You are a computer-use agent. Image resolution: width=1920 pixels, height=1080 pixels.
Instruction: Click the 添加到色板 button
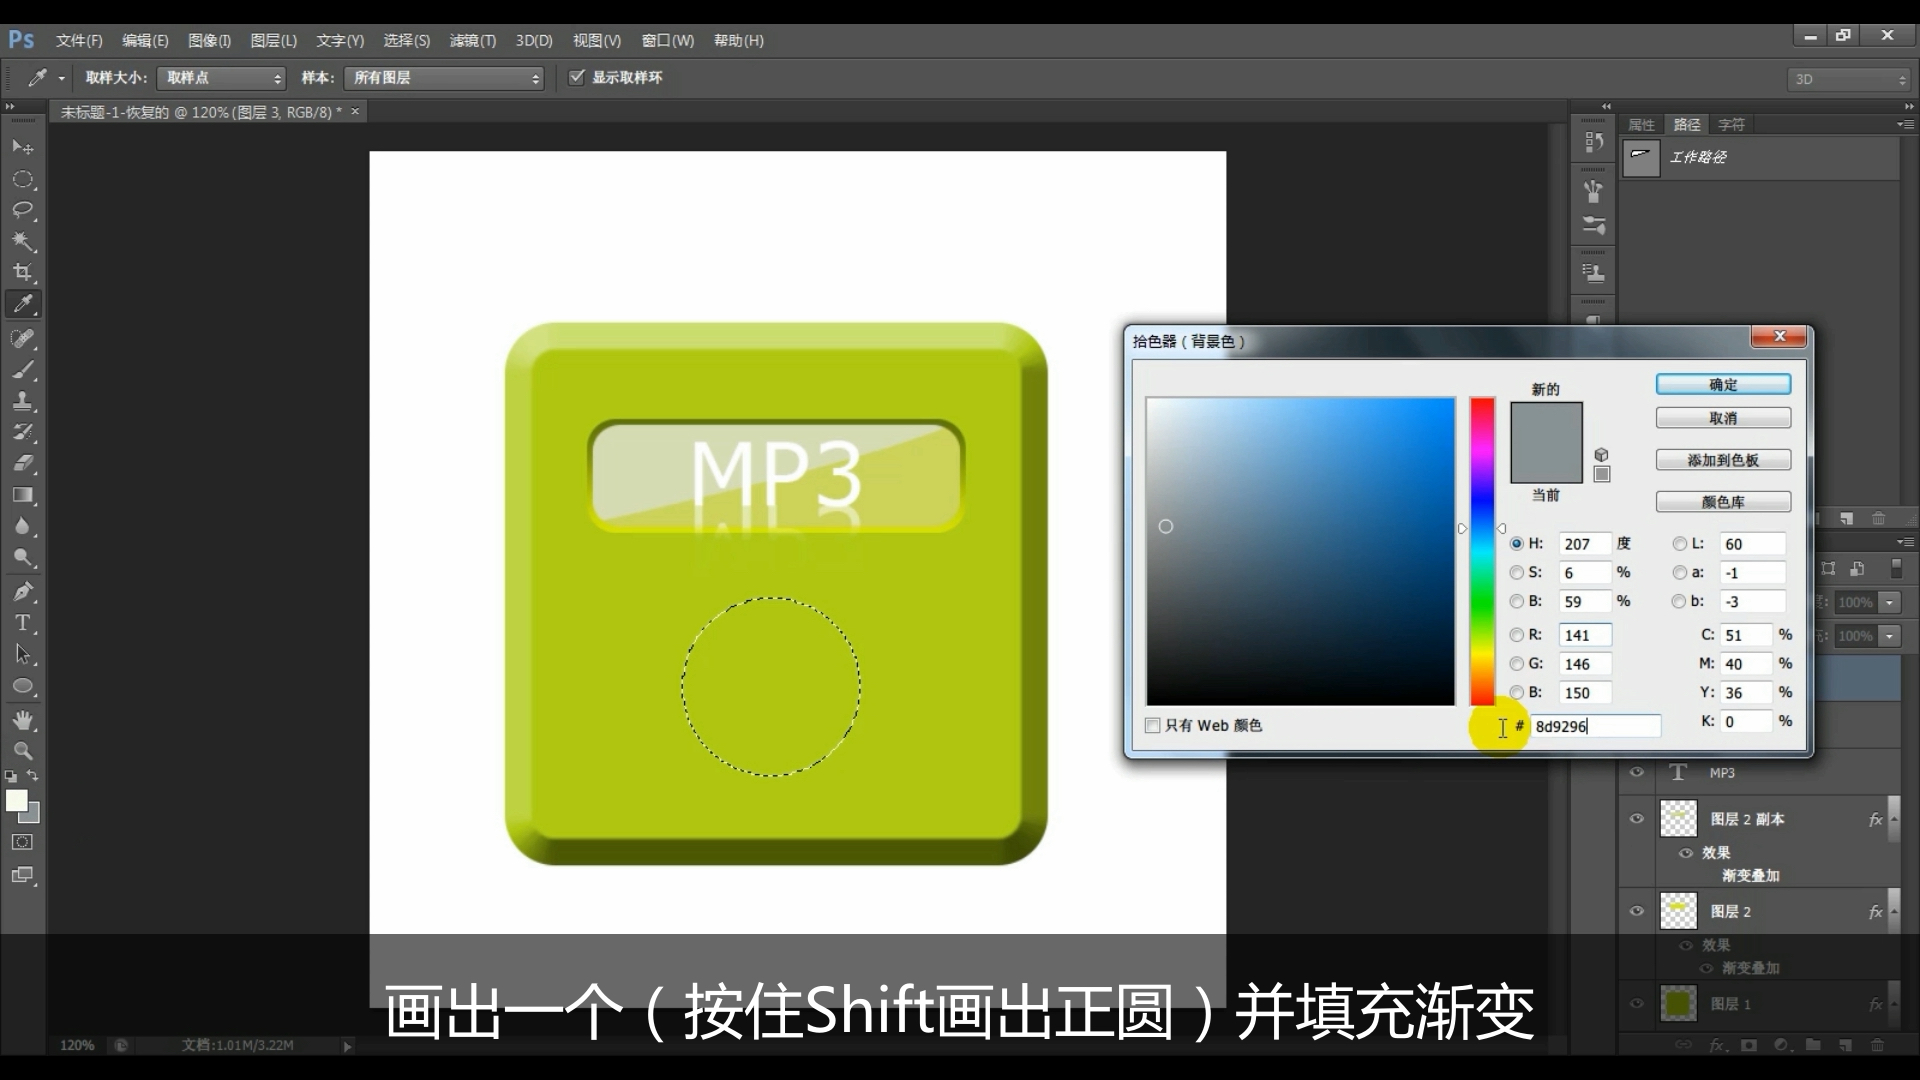(1722, 460)
